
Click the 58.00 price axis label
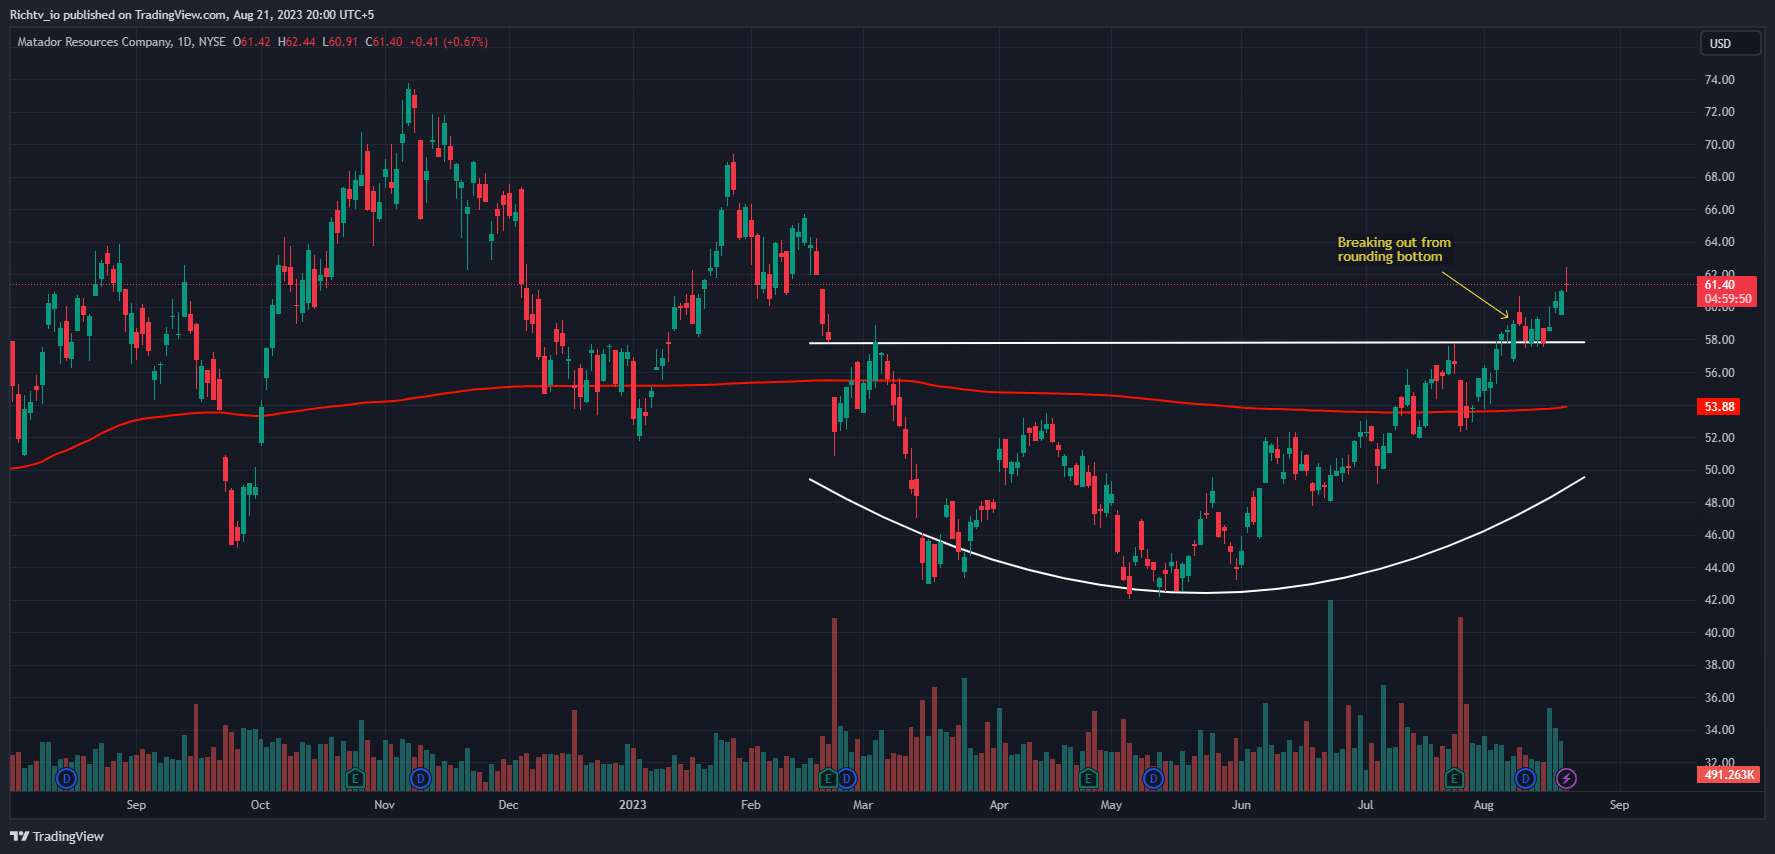pyautogui.click(x=1719, y=340)
